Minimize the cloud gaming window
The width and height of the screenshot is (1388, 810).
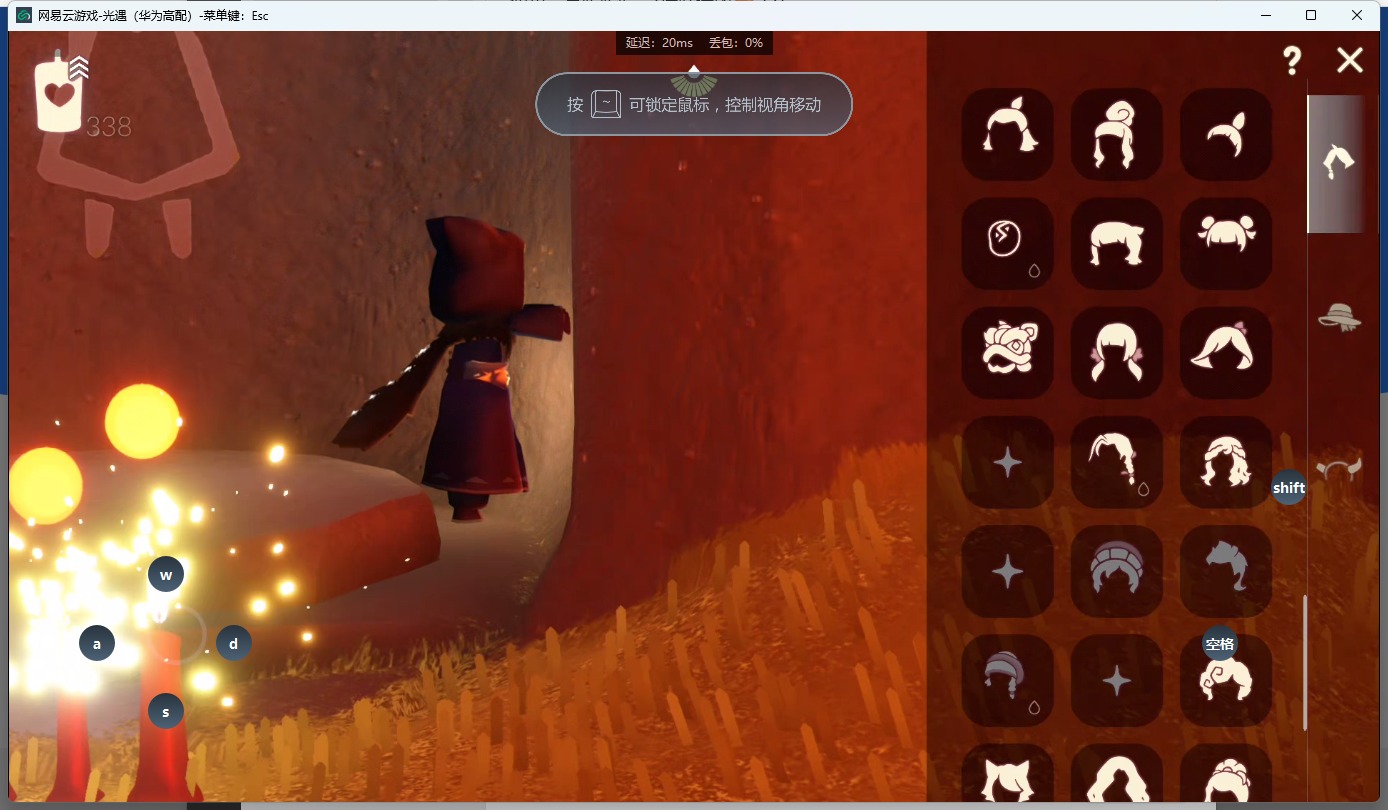point(1265,15)
